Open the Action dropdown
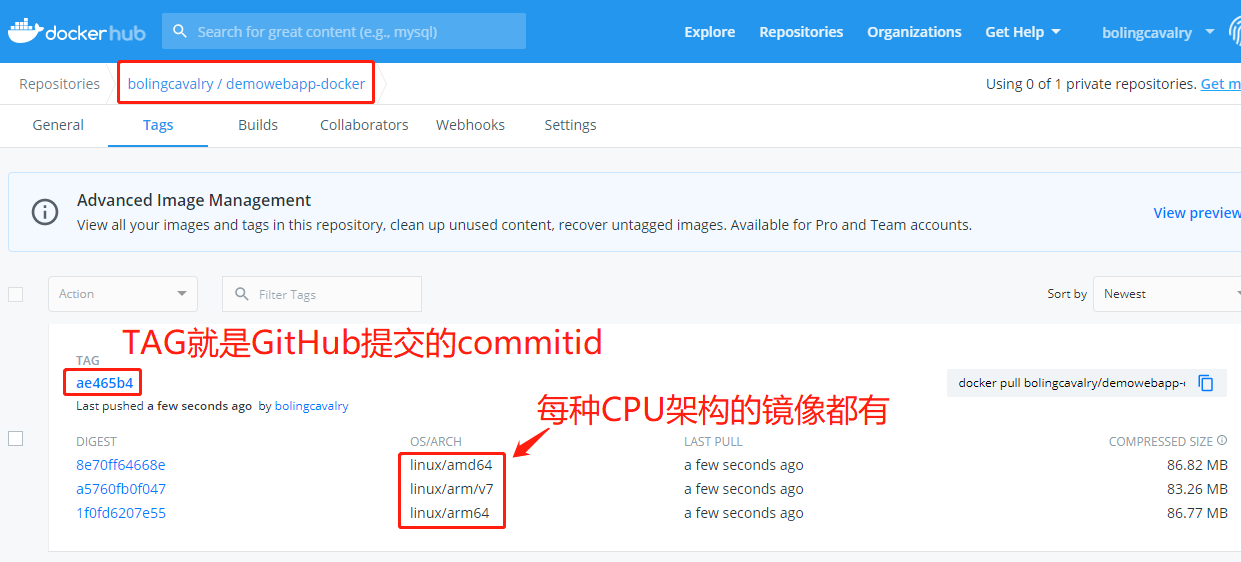1241x562 pixels. click(x=123, y=294)
